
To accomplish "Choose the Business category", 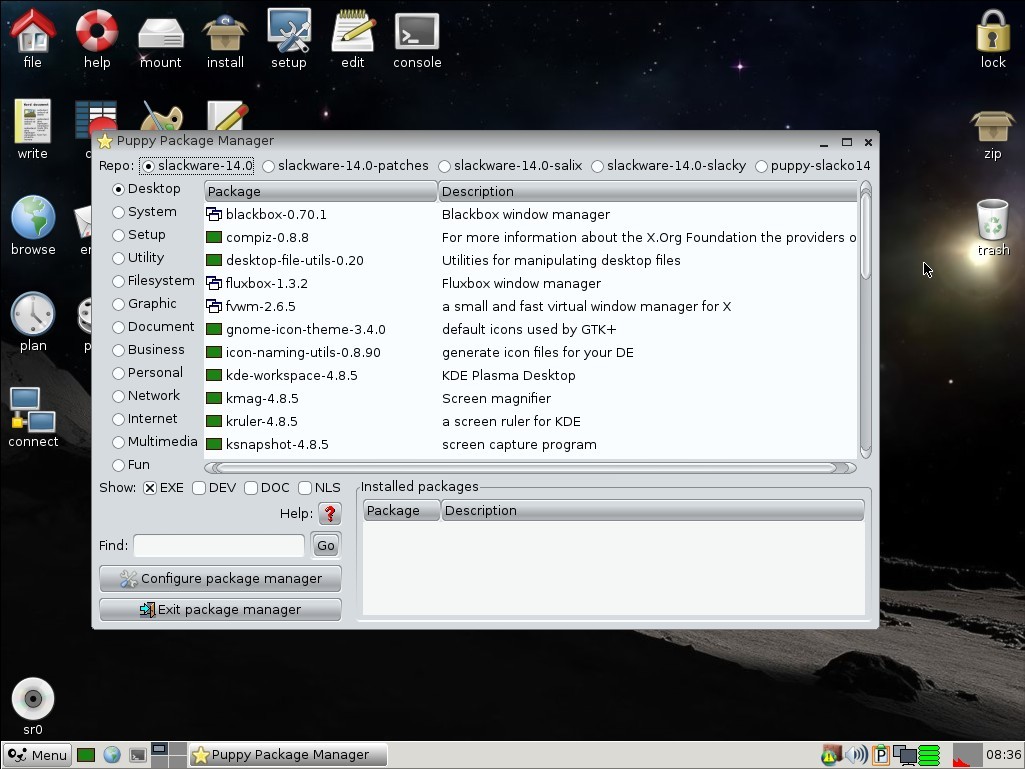I will (148, 350).
